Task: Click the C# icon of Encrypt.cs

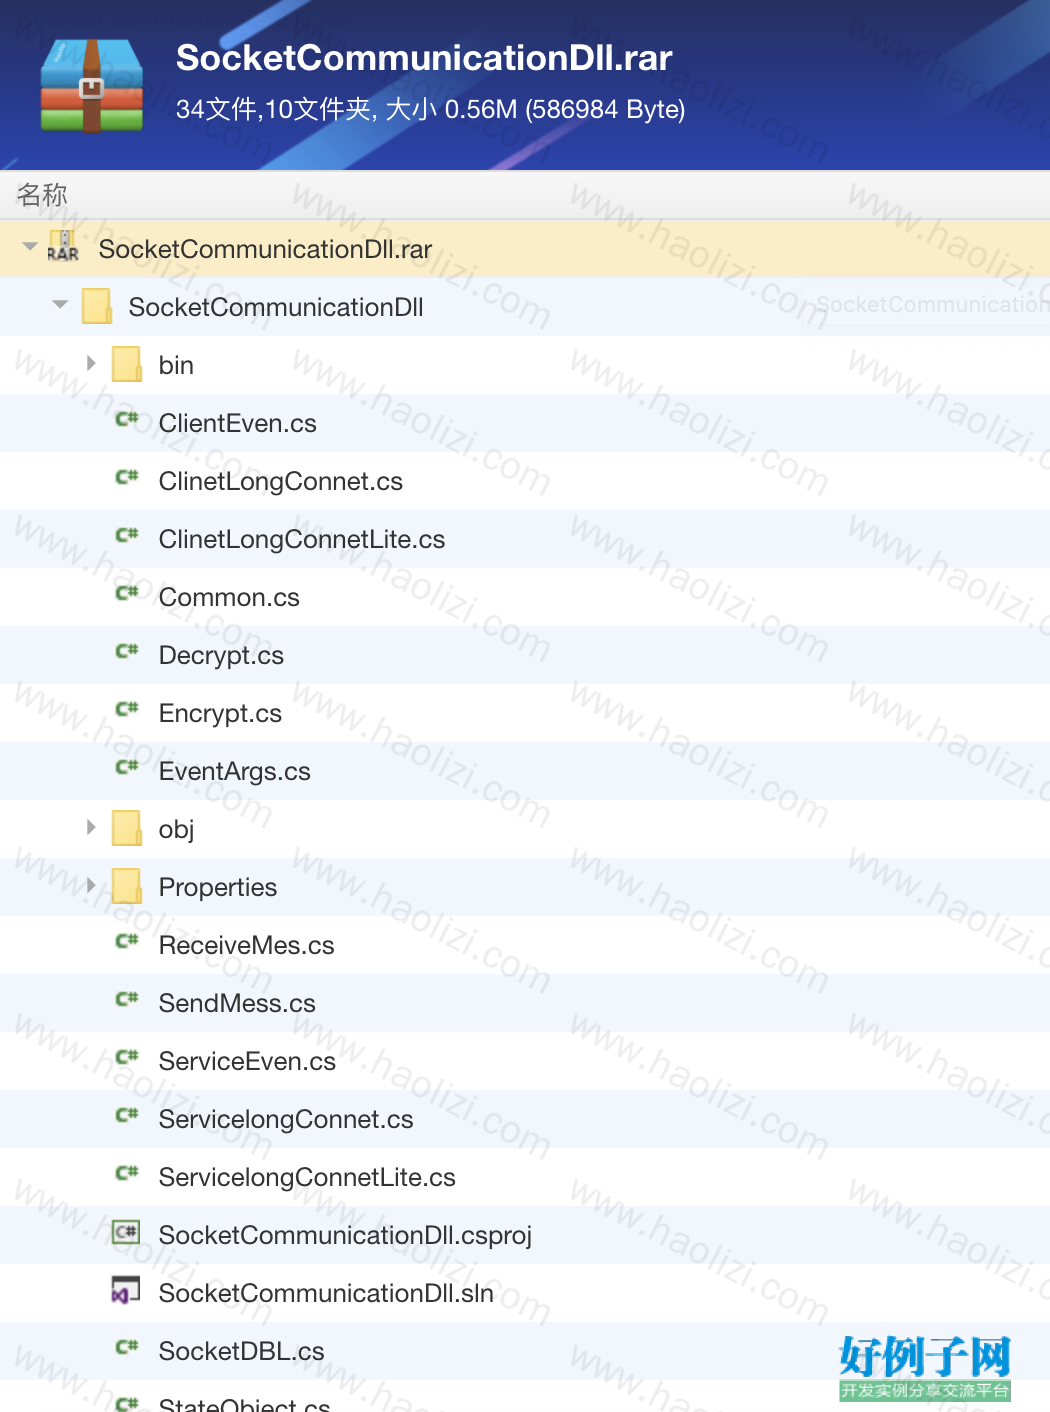Action: [127, 709]
